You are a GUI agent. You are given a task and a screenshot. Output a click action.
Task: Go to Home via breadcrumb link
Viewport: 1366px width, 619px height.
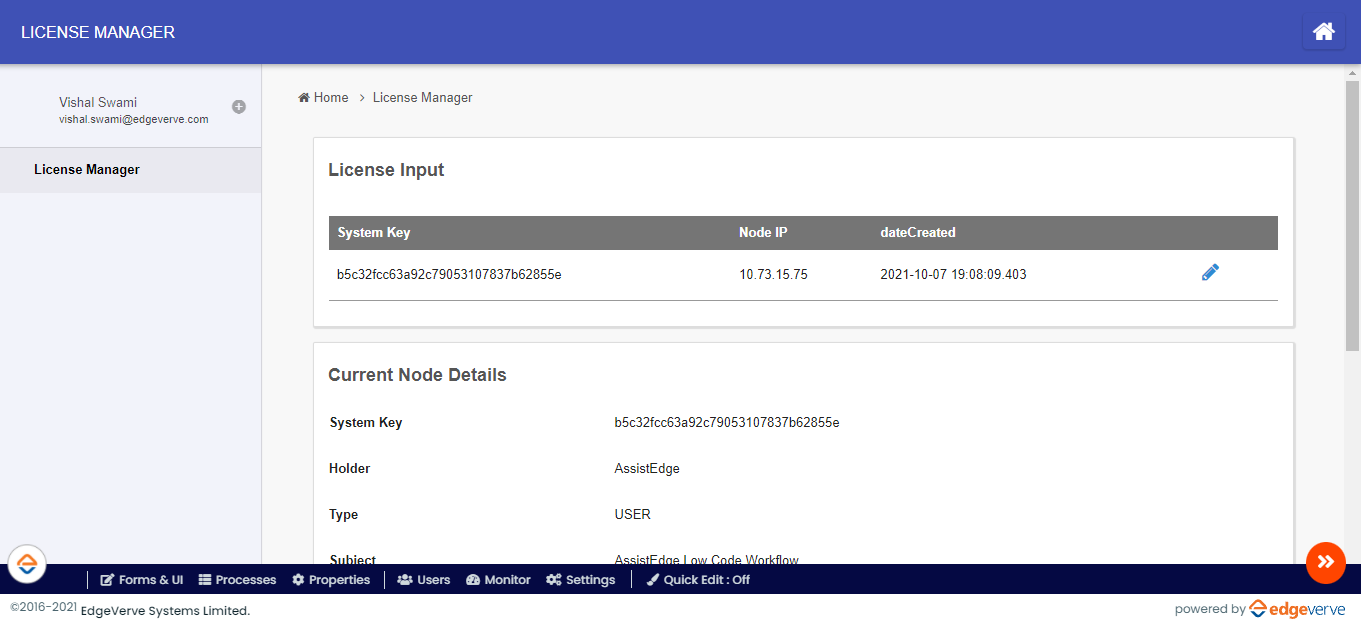tap(324, 98)
